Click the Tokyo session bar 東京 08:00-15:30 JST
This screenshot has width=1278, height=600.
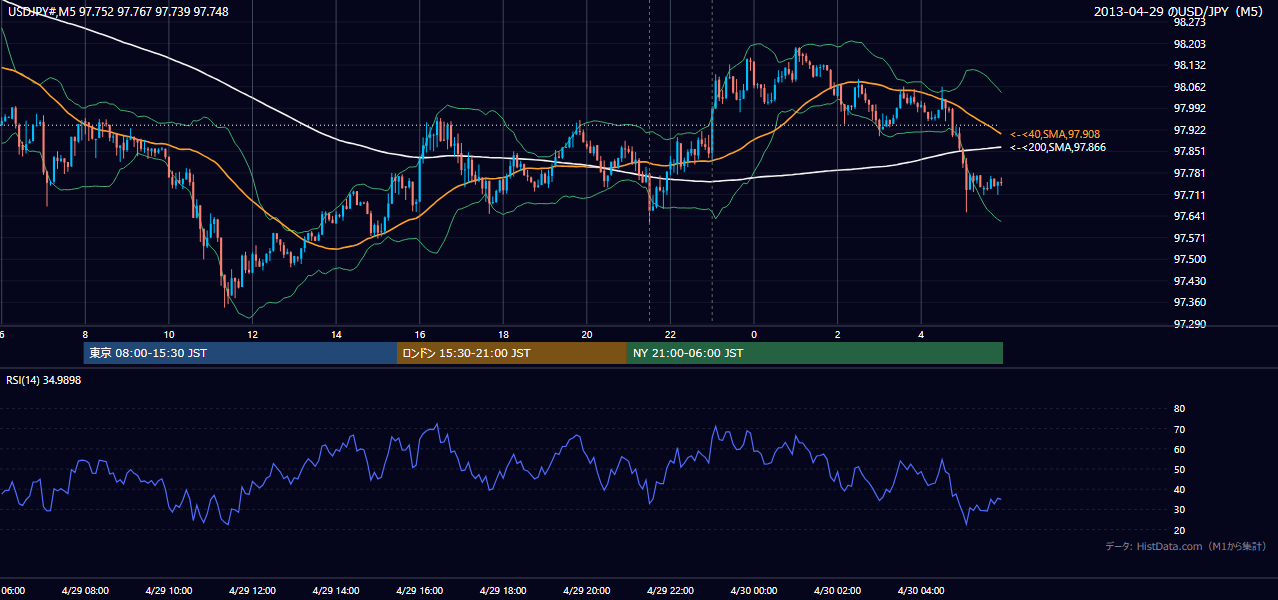point(241,353)
